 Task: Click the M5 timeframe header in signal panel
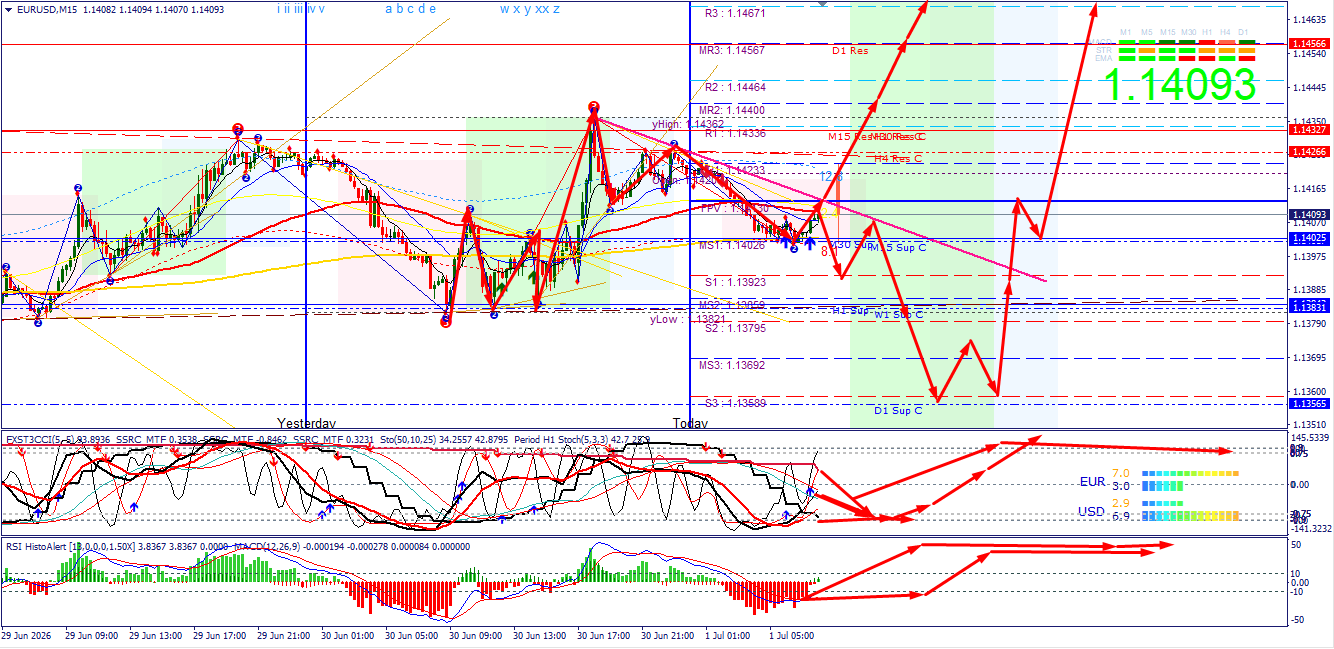pyautogui.click(x=1146, y=32)
